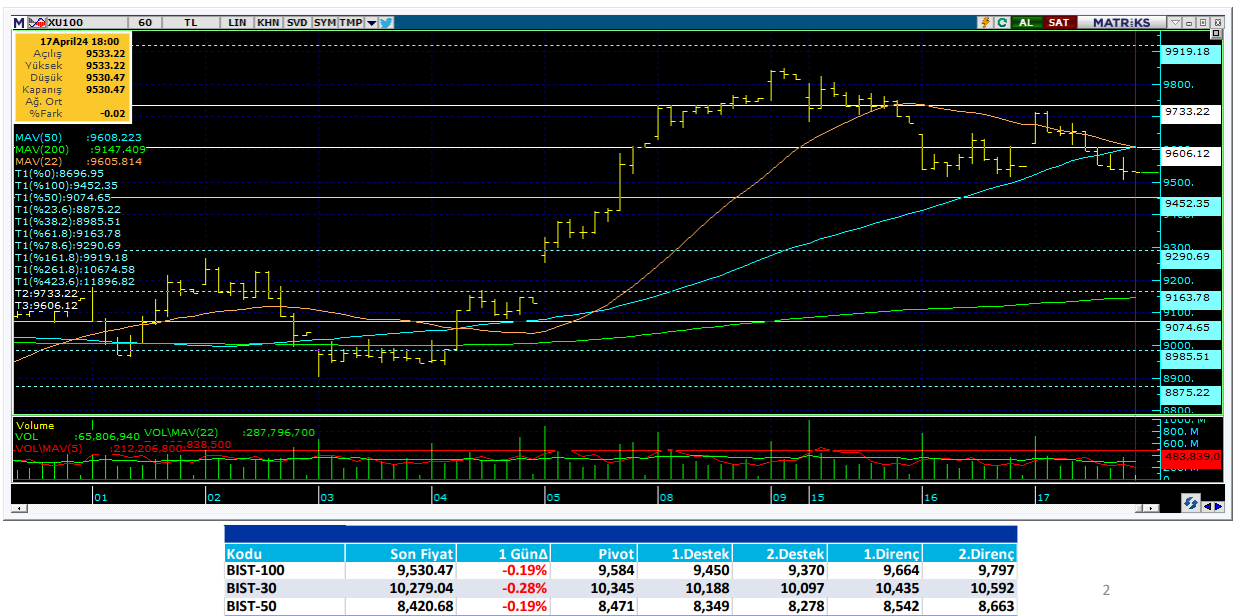Select the SYM toolbar item
Screen dimensions: 1241x616
pyautogui.click(x=324, y=22)
